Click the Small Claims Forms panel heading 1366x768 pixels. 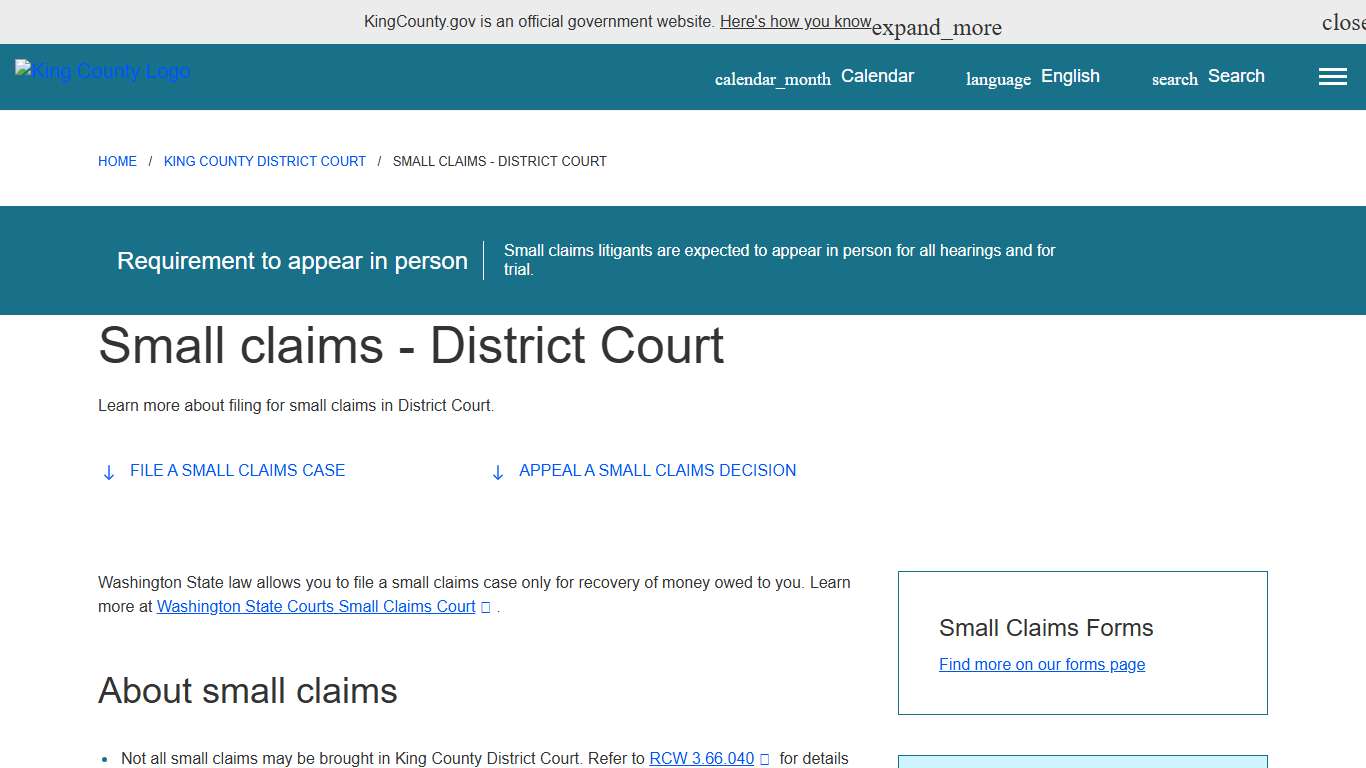[x=1046, y=628]
